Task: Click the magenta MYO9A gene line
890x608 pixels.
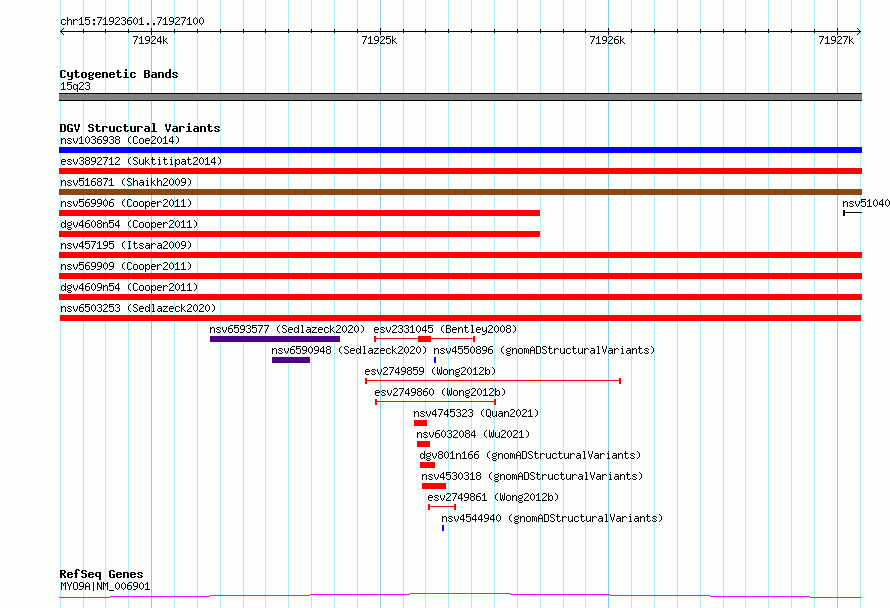Action: (460, 596)
